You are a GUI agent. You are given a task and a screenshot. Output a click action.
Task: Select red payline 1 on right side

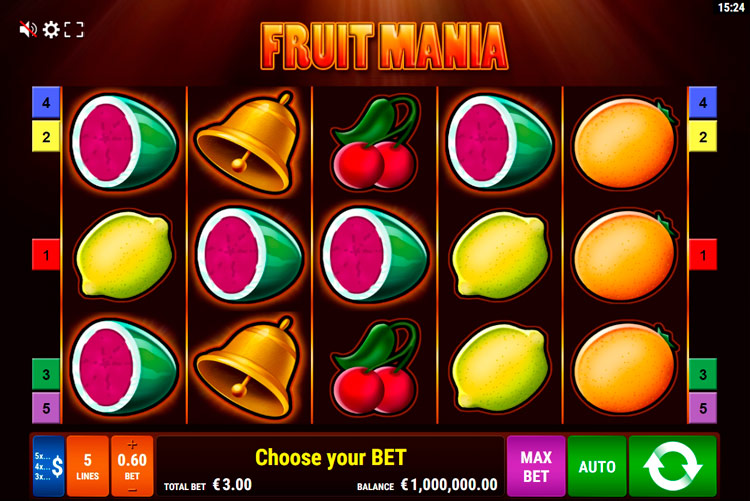[x=703, y=255]
